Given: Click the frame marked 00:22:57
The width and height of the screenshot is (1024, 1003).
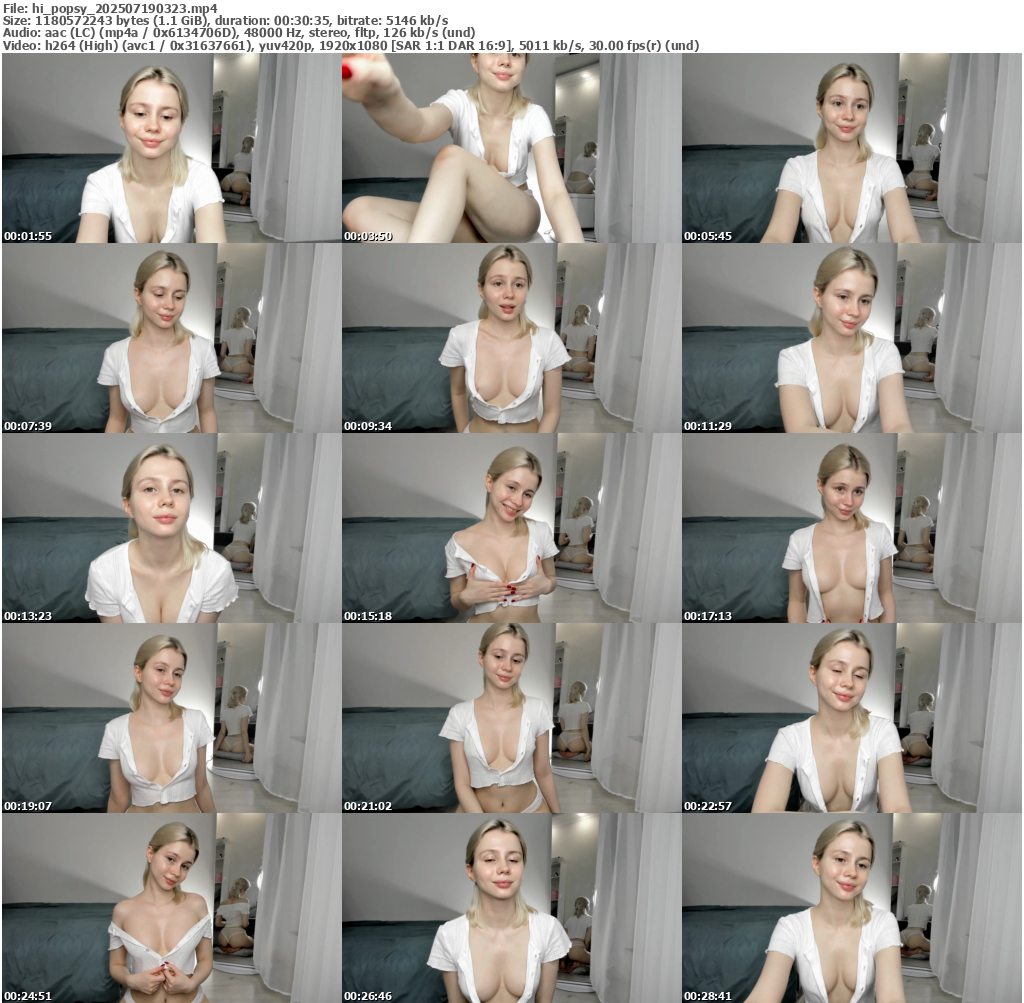Looking at the screenshot, I should pyautogui.click(x=851, y=718).
